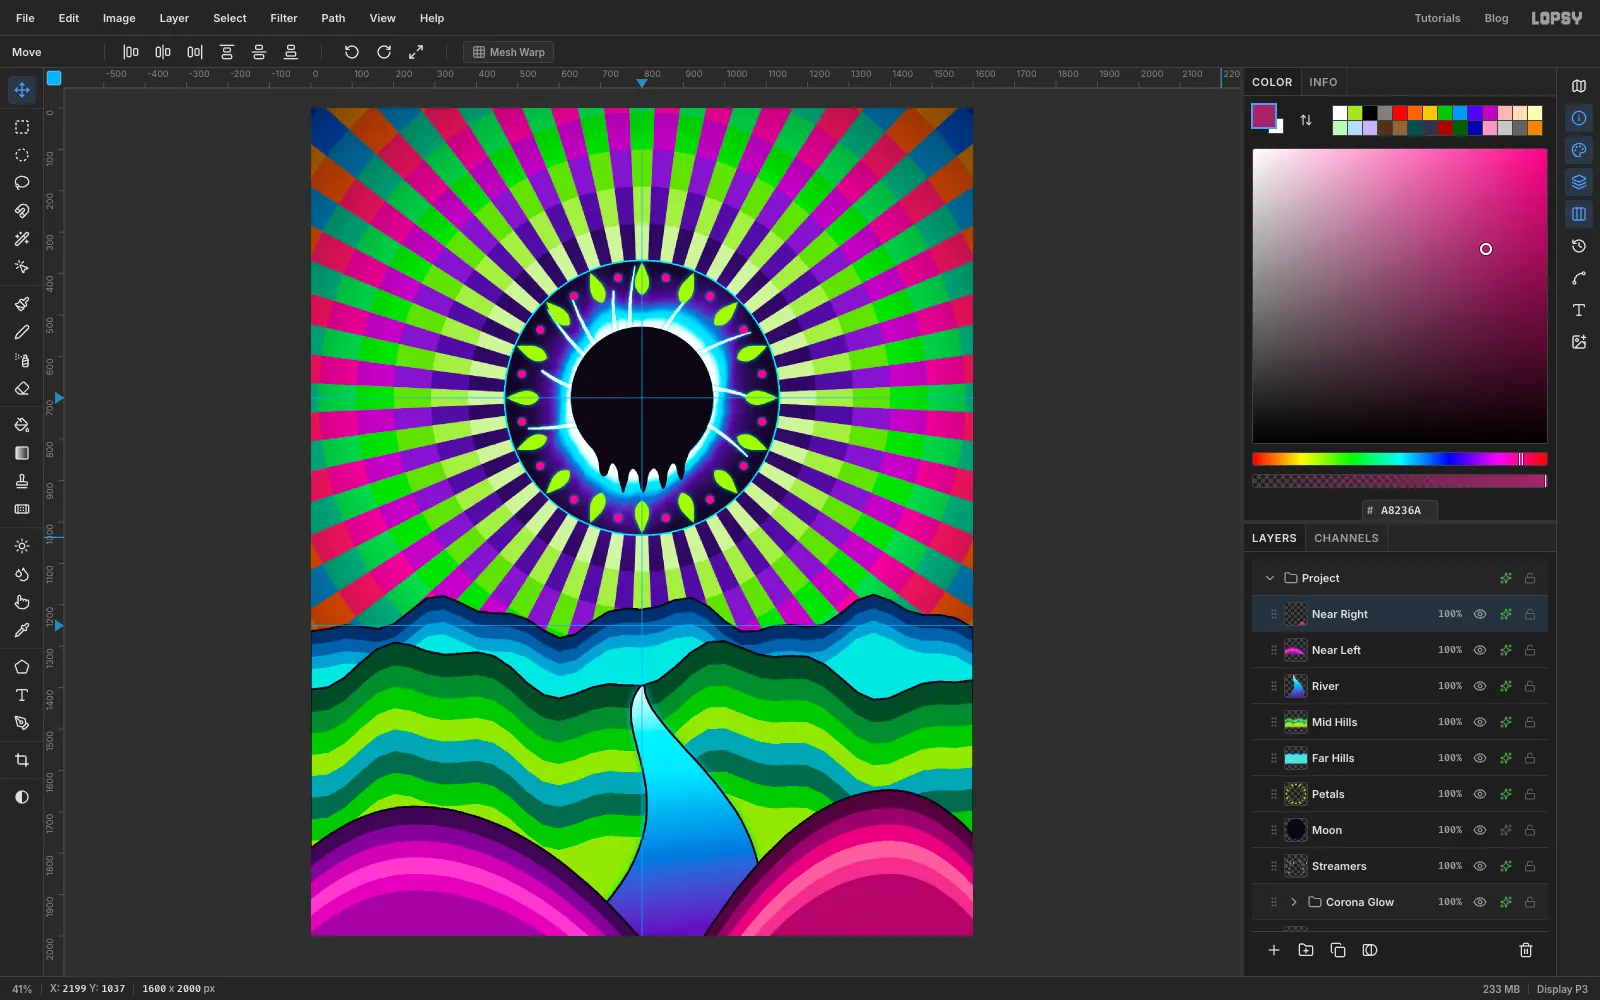This screenshot has height=1000, width=1600.
Task: Select the Hand pan tool
Action: click(22, 602)
